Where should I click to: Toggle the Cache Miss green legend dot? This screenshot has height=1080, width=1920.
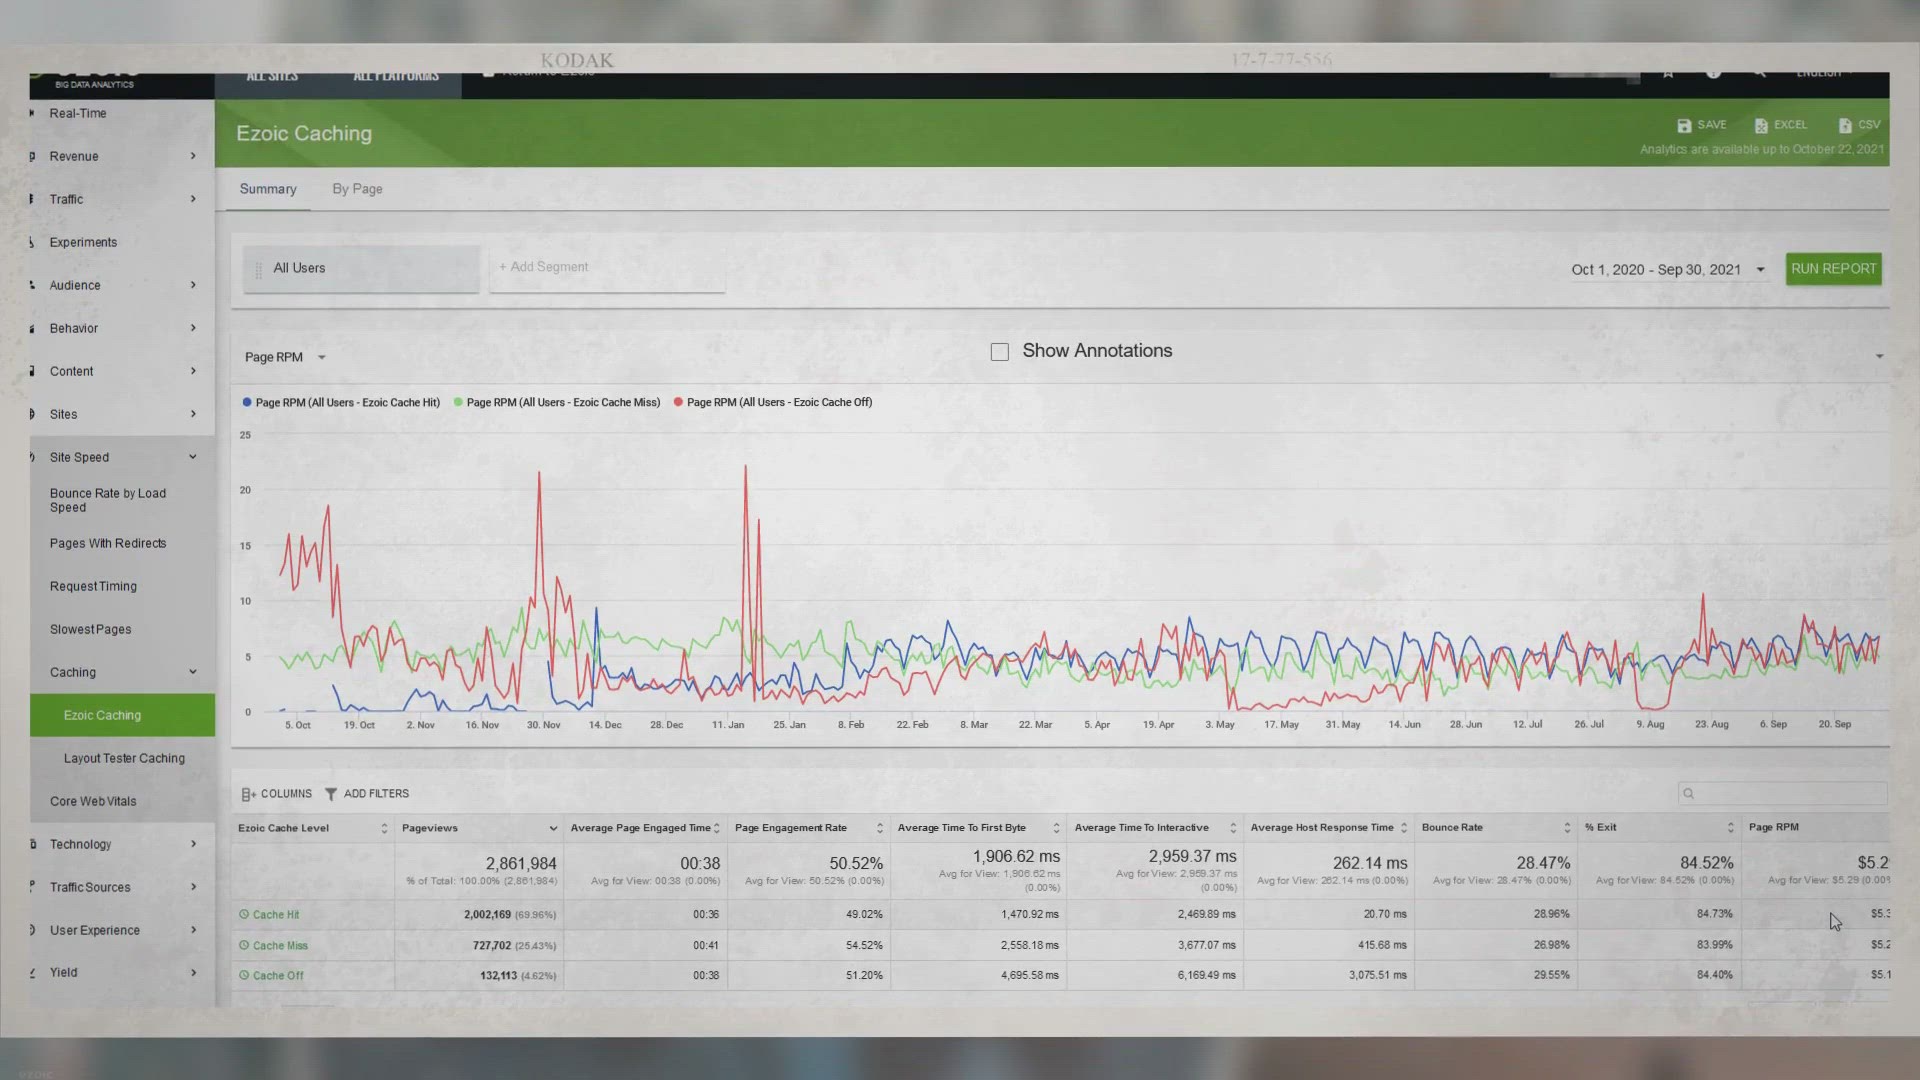coord(458,402)
